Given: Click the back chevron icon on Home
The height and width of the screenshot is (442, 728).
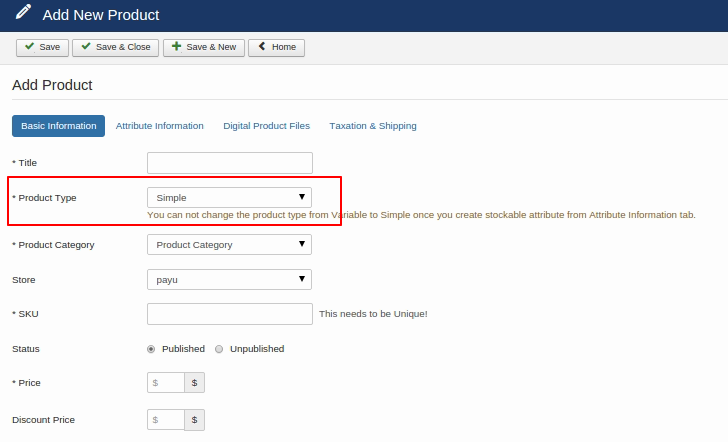Looking at the screenshot, I should (x=261, y=47).
